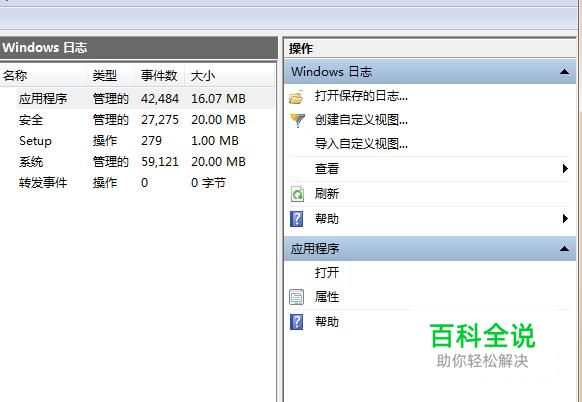Click the help icon under 属性

click(296, 322)
